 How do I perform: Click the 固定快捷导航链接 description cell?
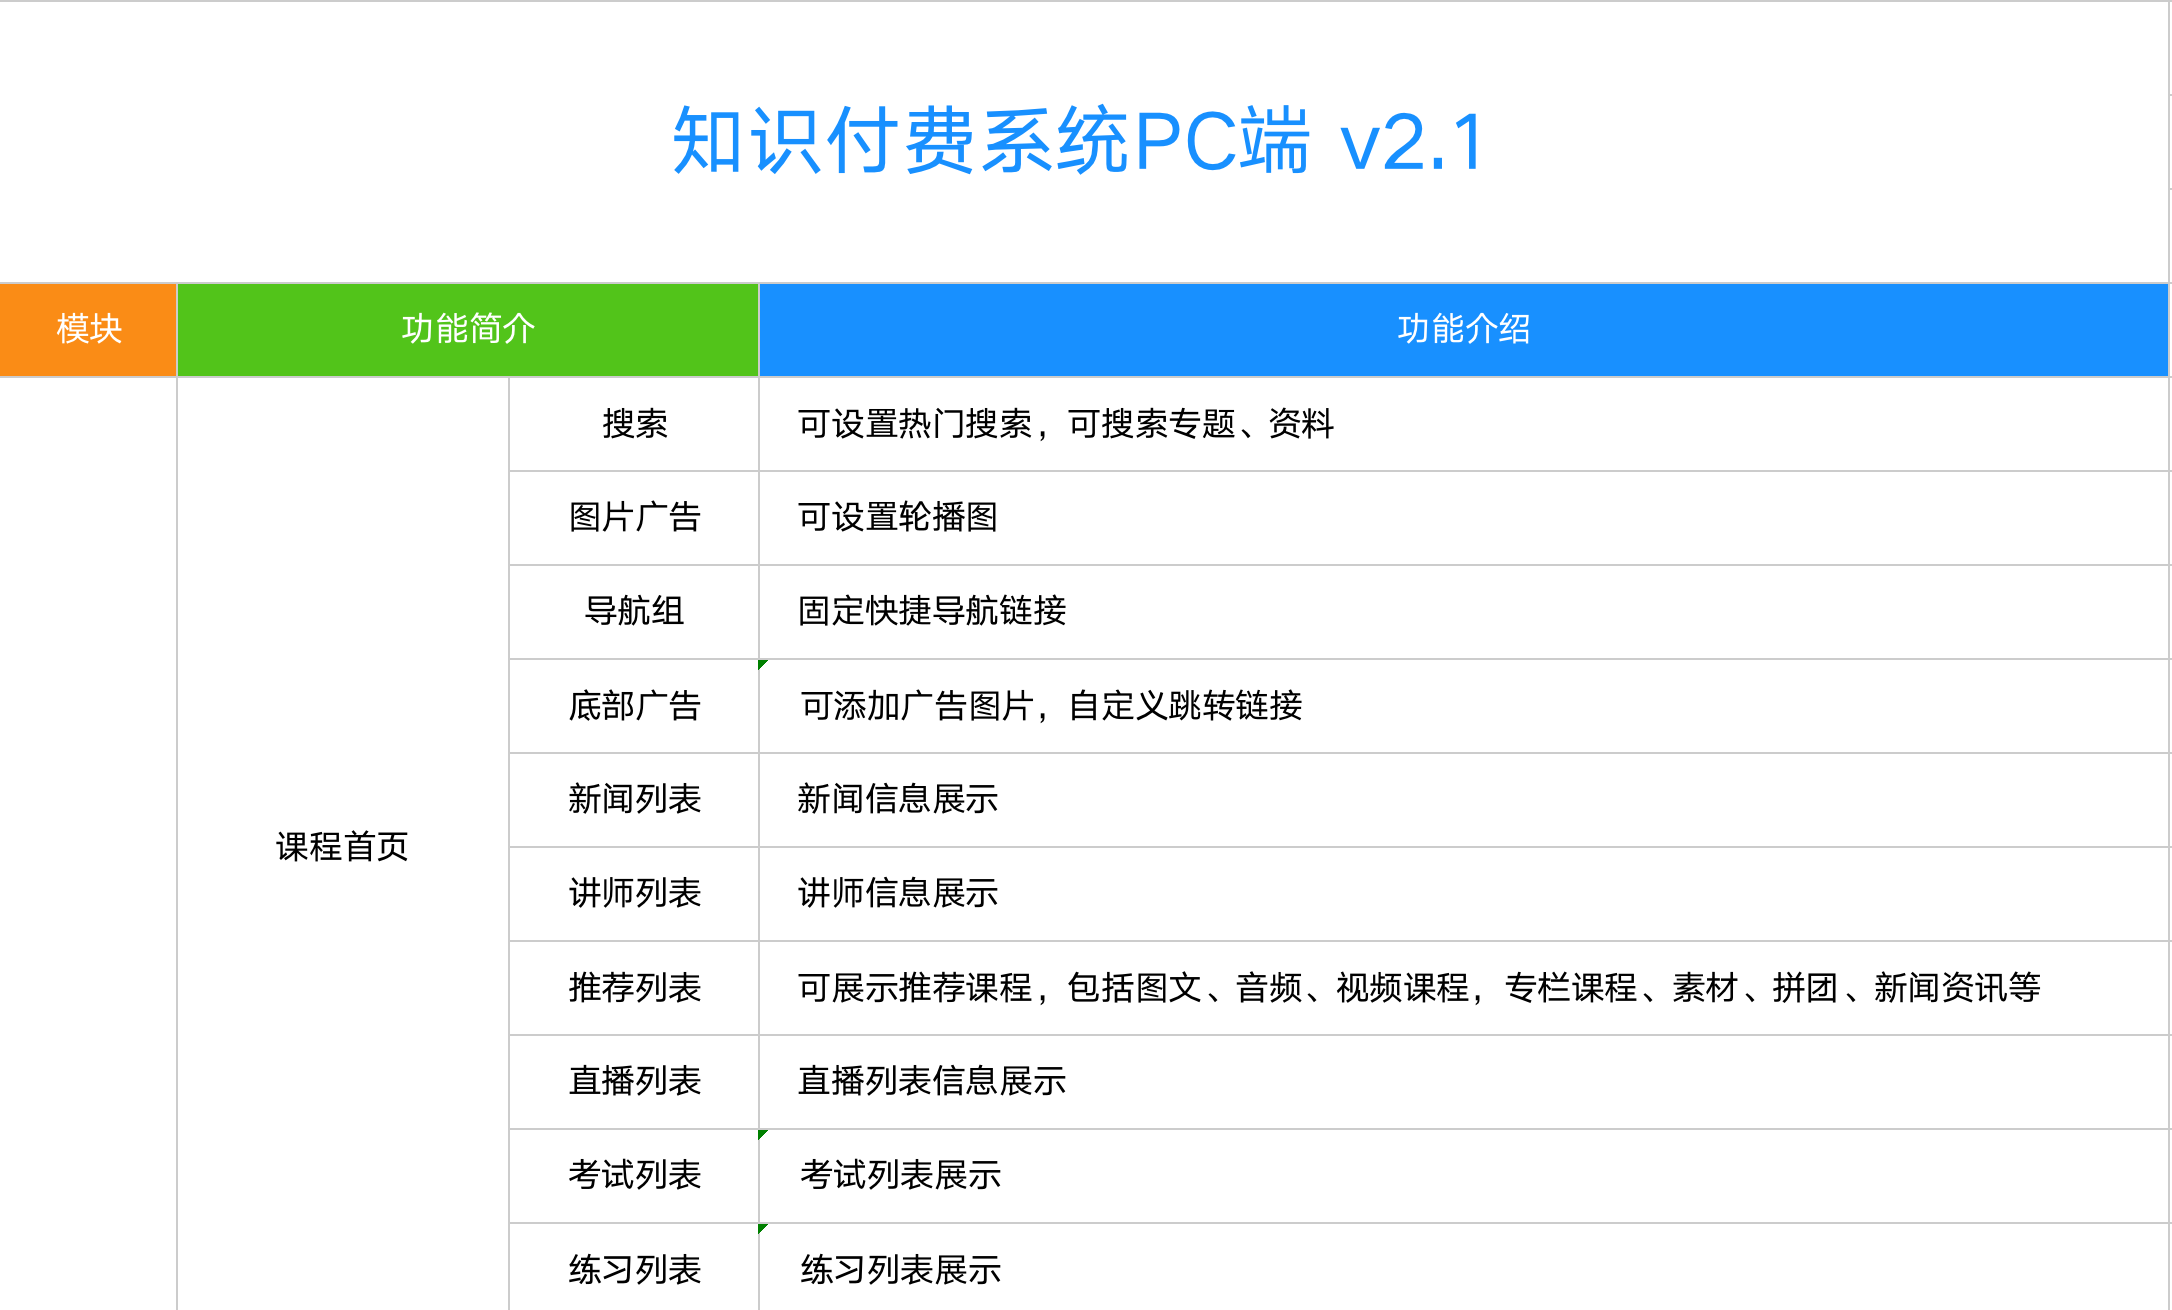coord(932,611)
